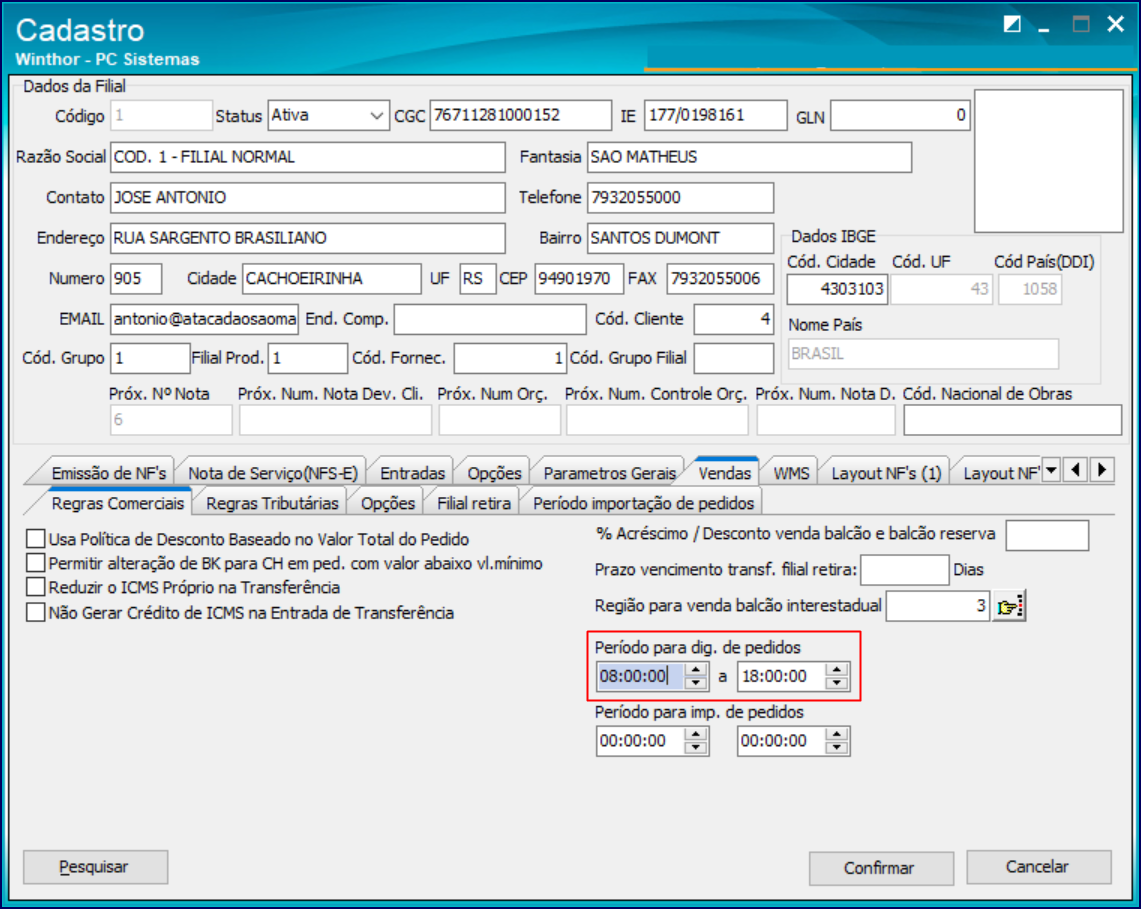Edit the Razão Social field
Image resolution: width=1141 pixels, height=909 pixels.
[x=308, y=157]
